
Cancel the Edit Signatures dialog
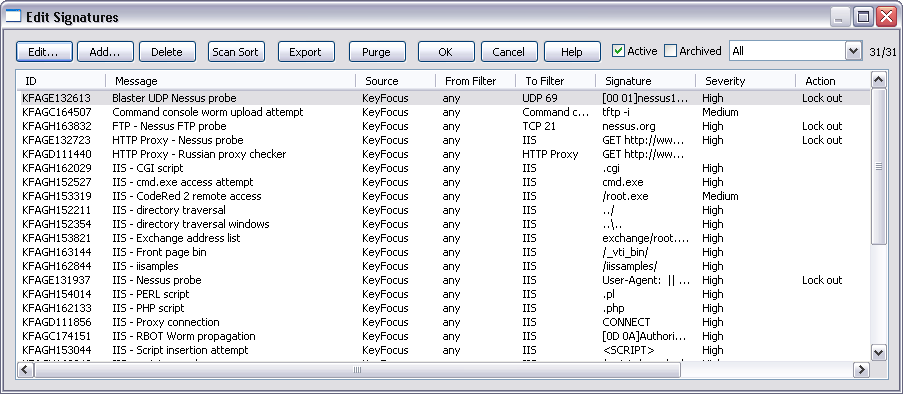(509, 52)
